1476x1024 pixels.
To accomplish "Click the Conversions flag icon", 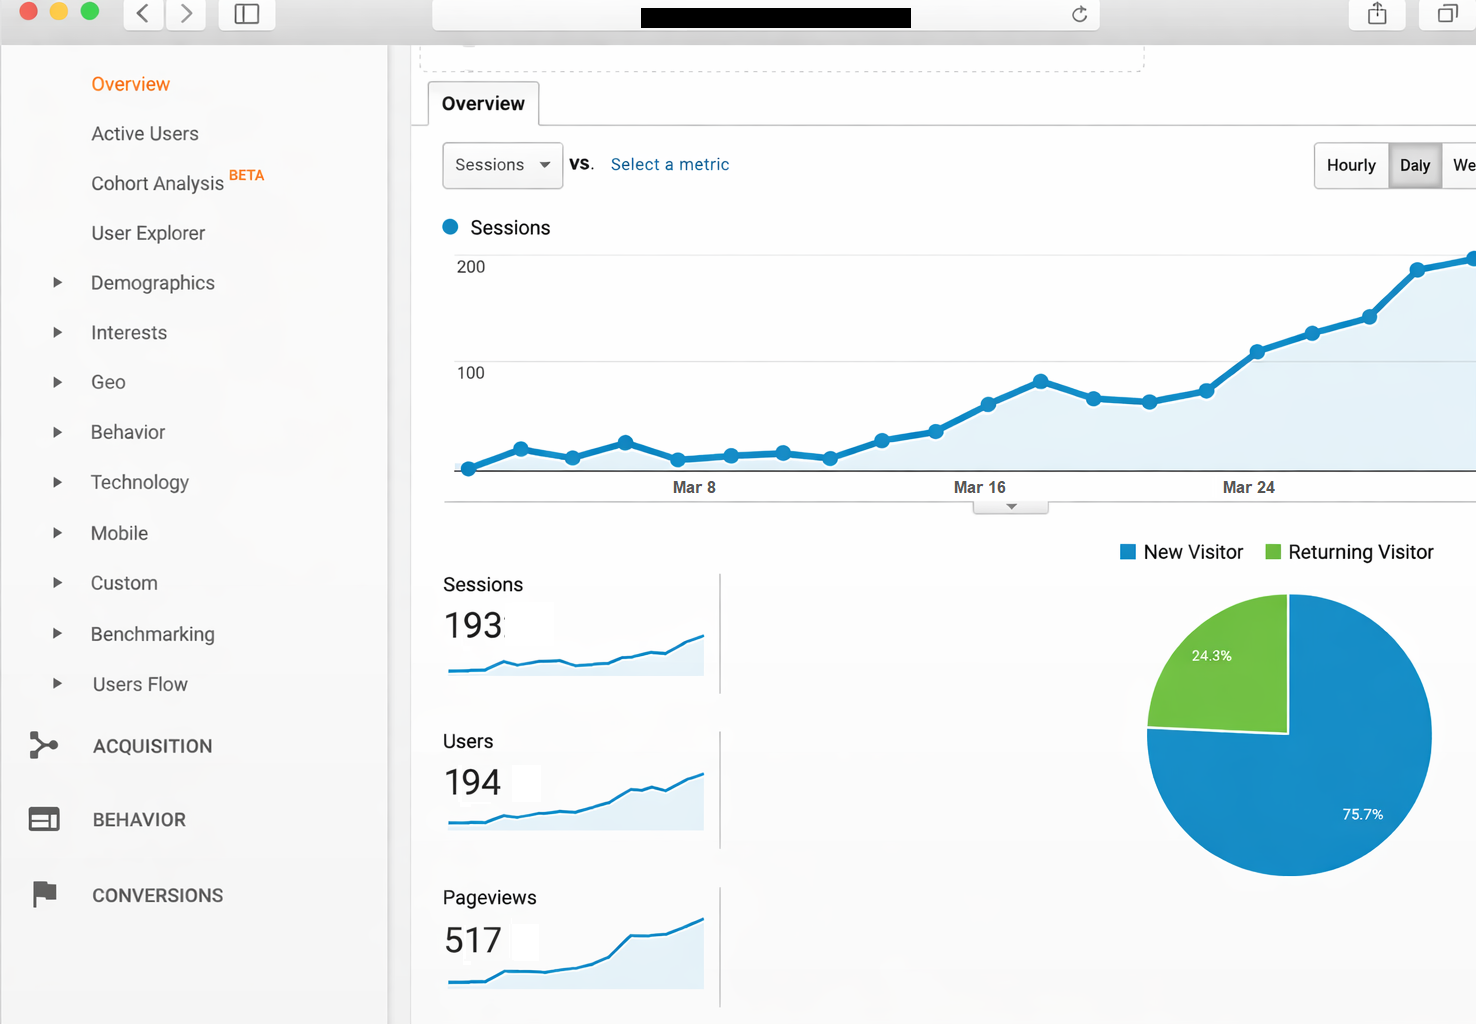I will [44, 894].
